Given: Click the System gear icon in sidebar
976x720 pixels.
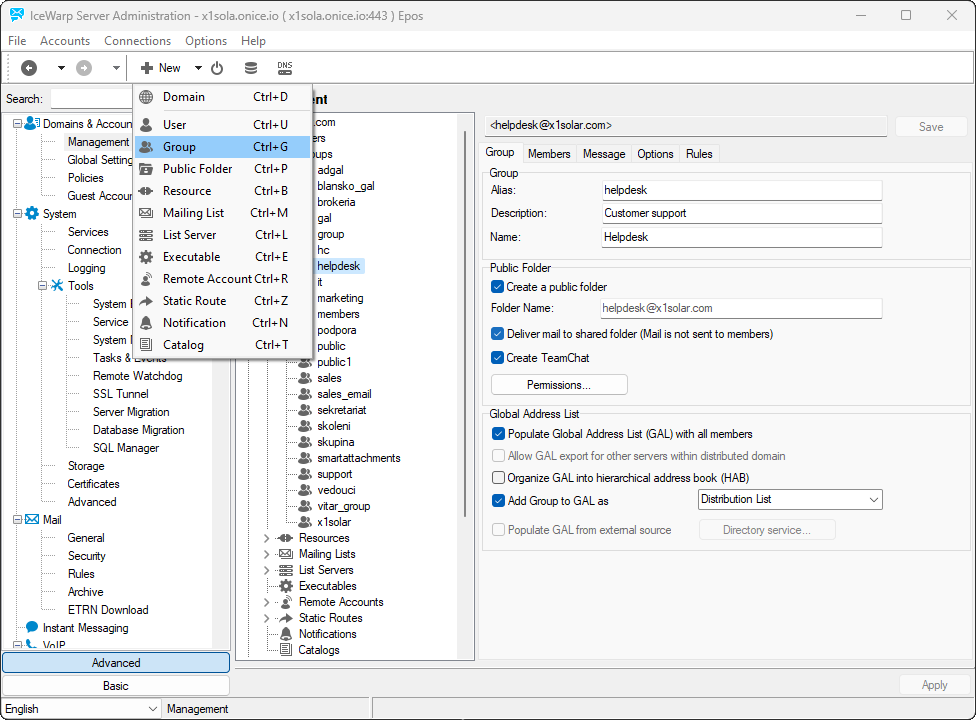Looking at the screenshot, I should pyautogui.click(x=32, y=213).
